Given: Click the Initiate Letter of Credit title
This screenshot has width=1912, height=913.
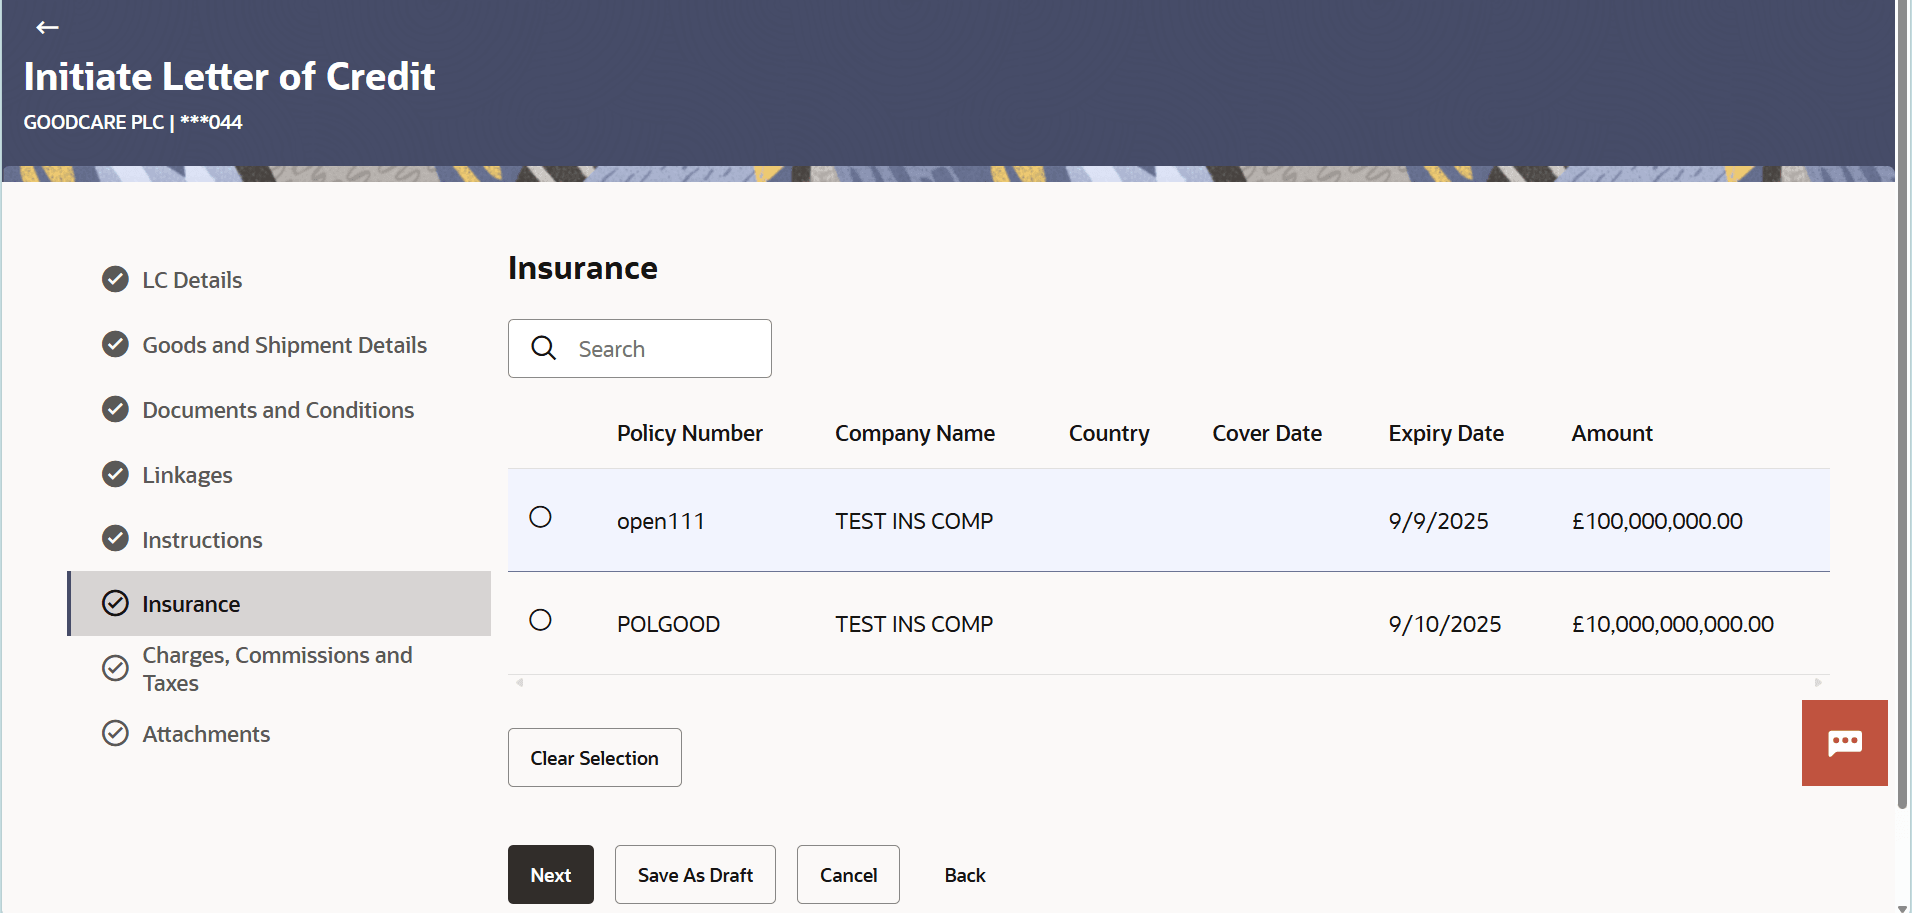Looking at the screenshot, I should tap(229, 76).
